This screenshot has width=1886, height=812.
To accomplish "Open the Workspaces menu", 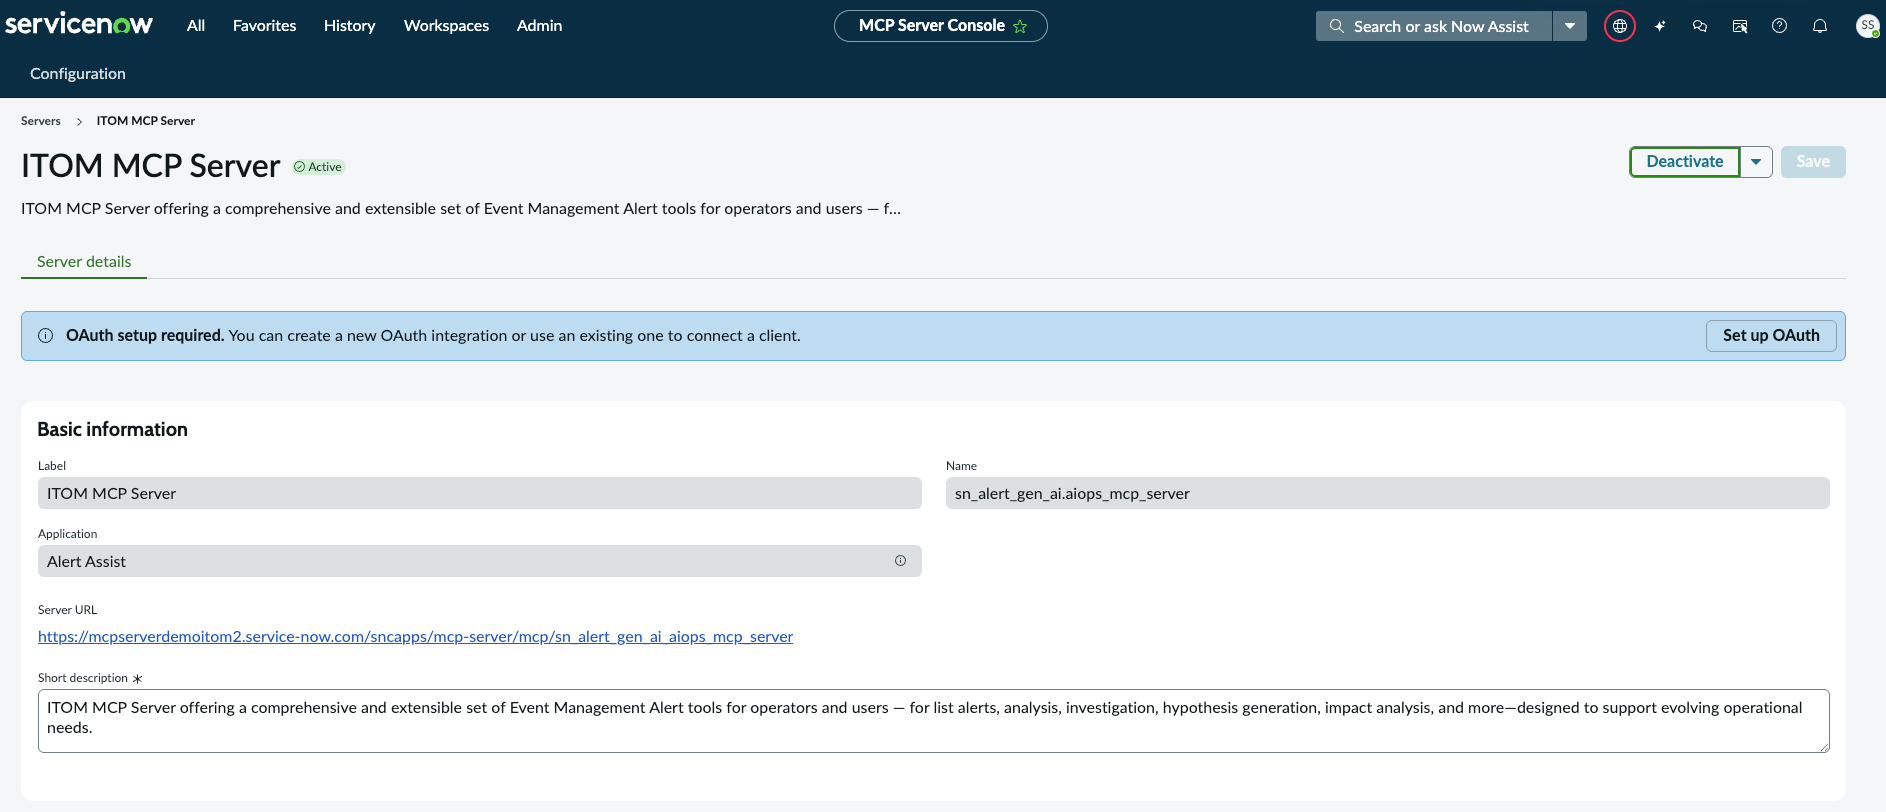I will (x=446, y=26).
